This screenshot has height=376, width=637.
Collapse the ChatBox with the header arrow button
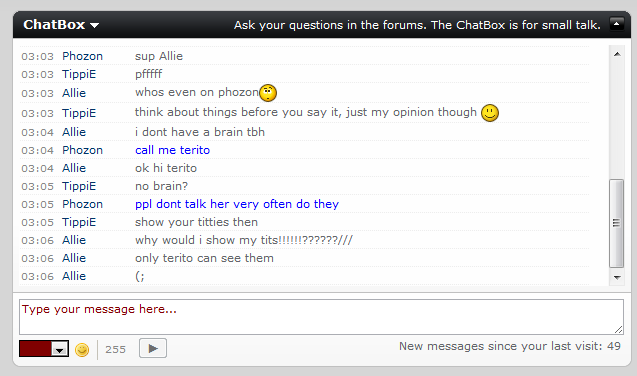pyautogui.click(x=616, y=24)
